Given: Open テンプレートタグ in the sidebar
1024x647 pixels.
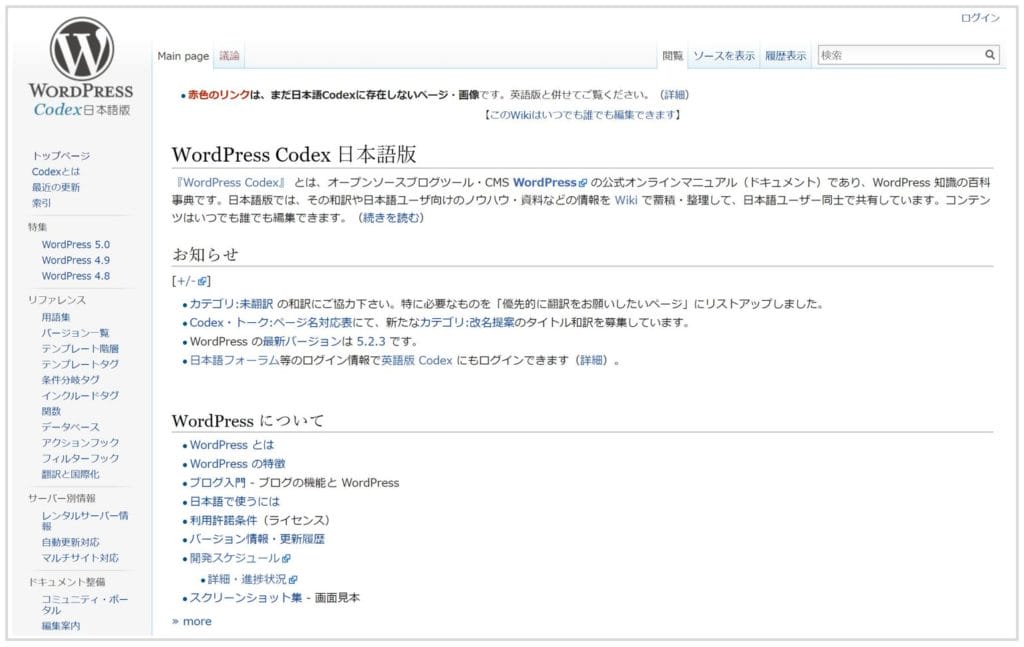Looking at the screenshot, I should pos(80,364).
